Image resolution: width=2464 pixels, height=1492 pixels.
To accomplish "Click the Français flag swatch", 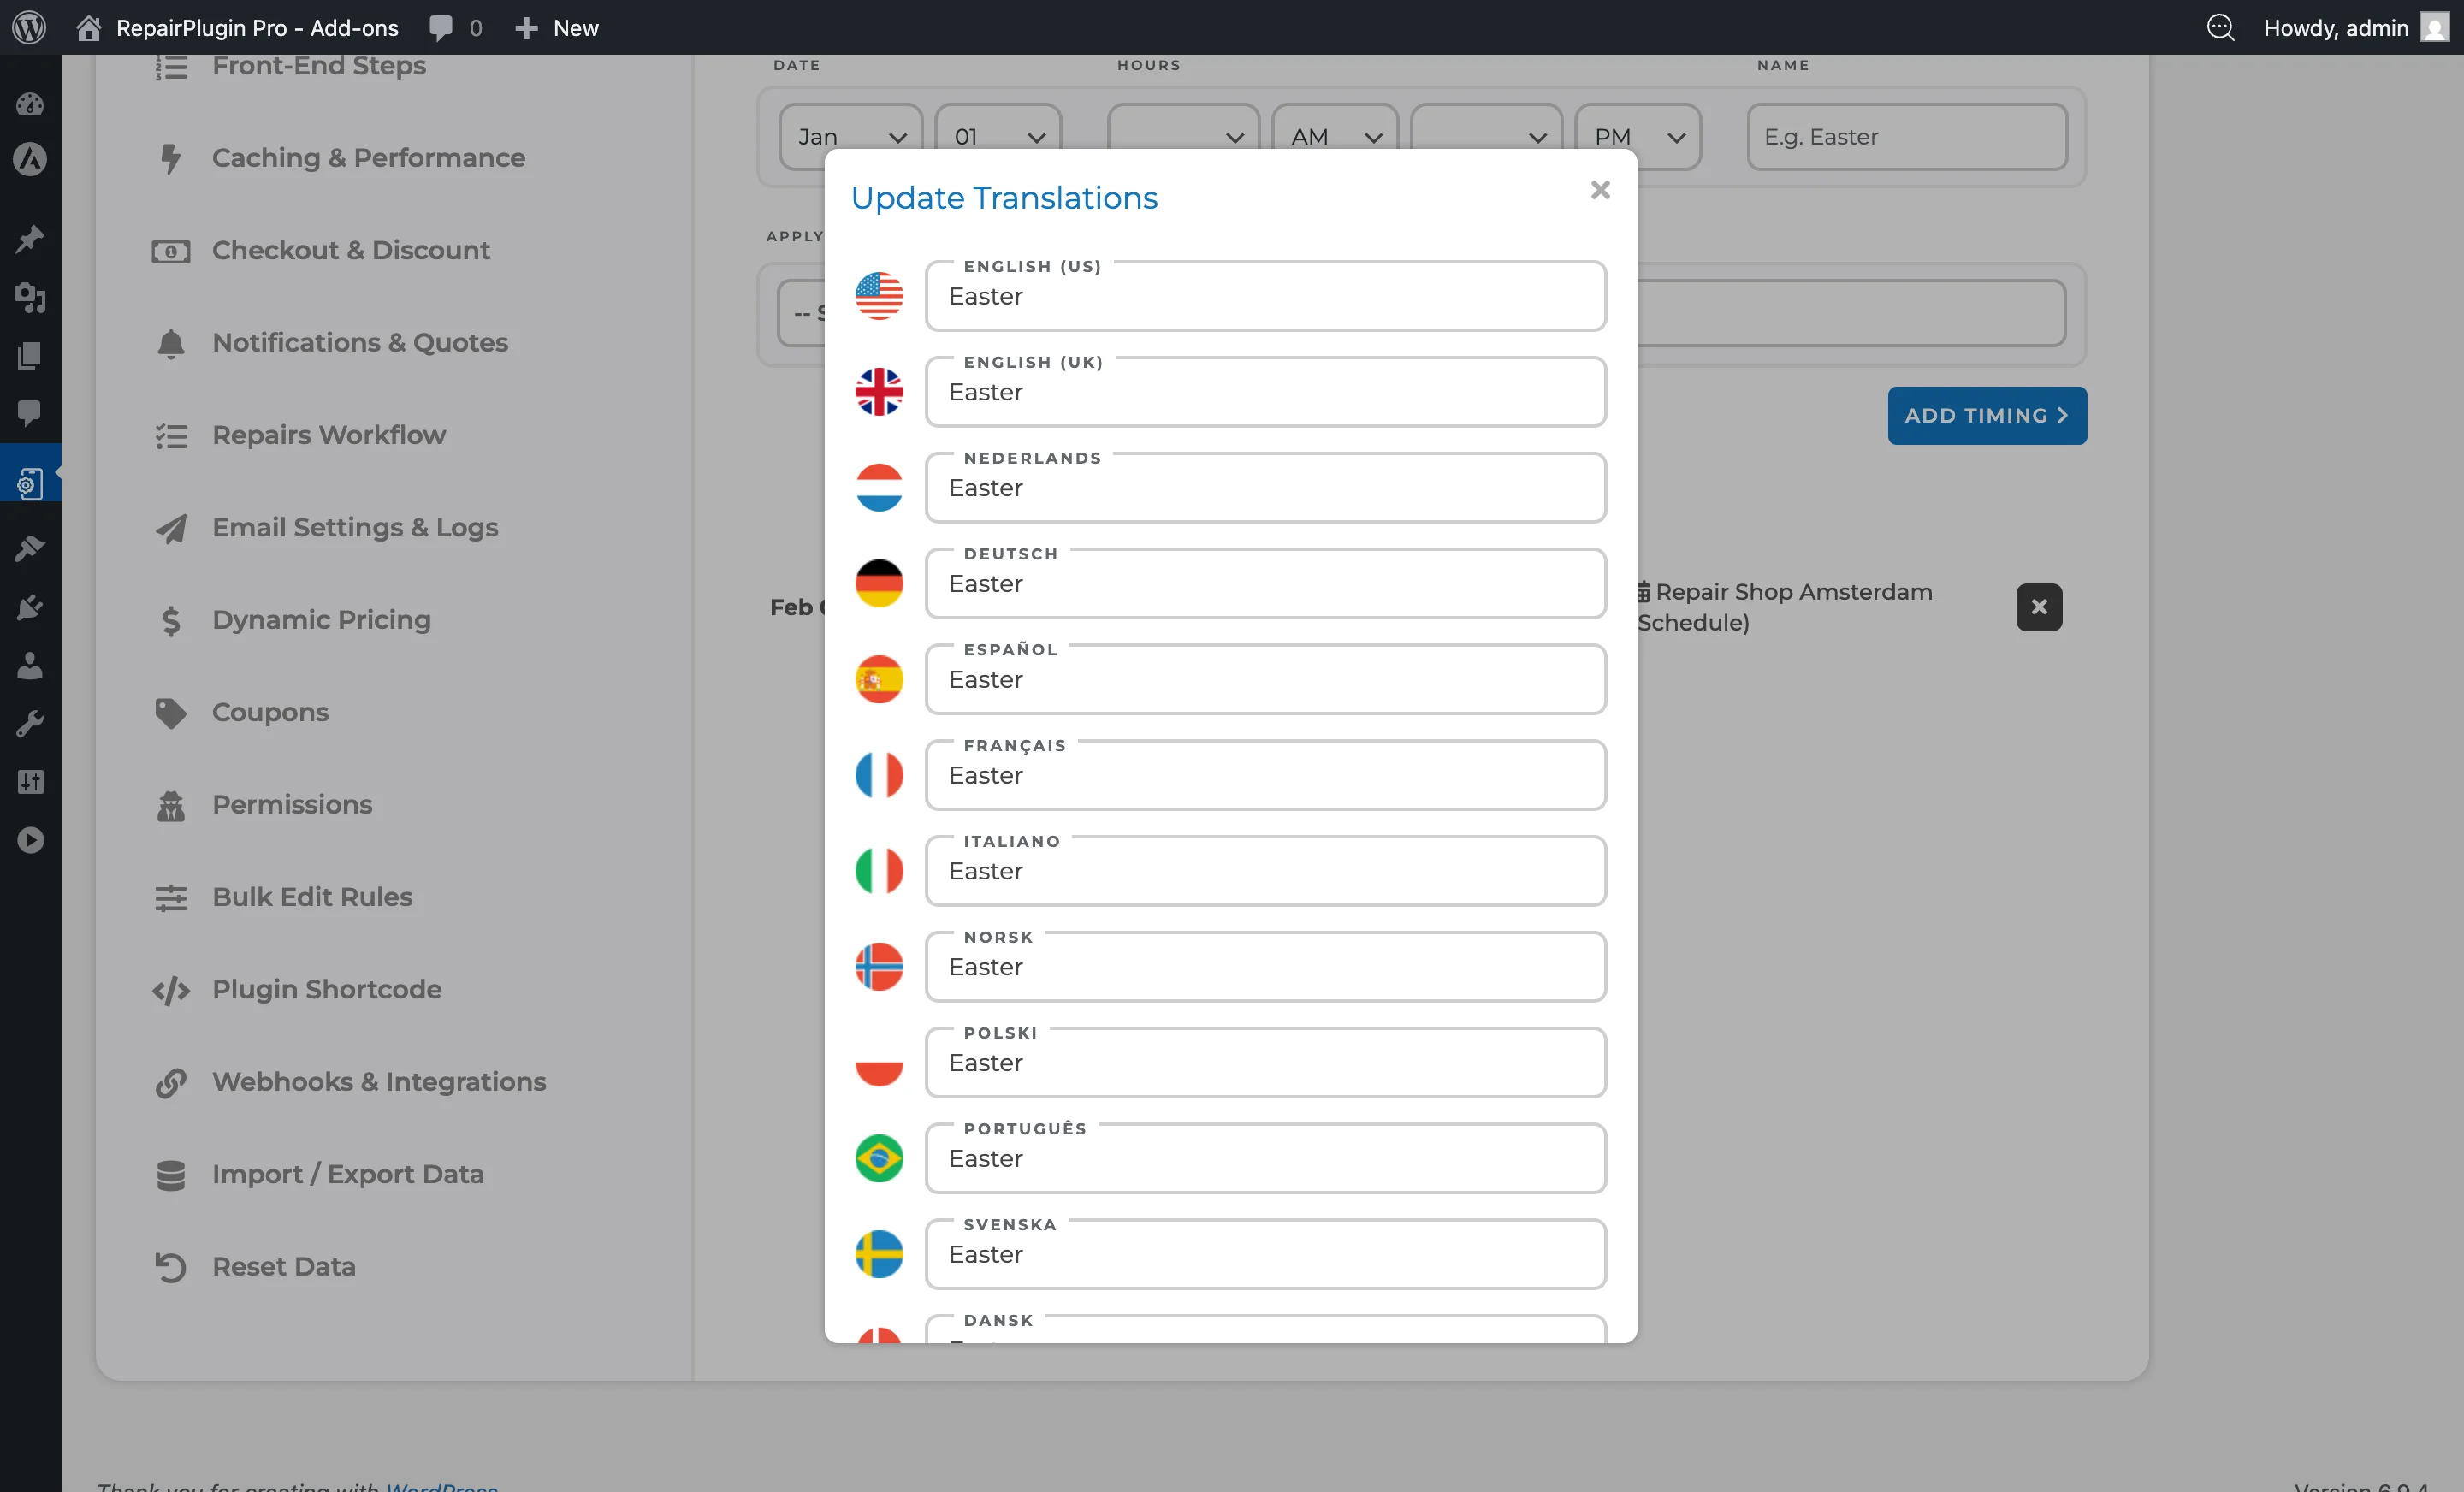I will 879,775.
